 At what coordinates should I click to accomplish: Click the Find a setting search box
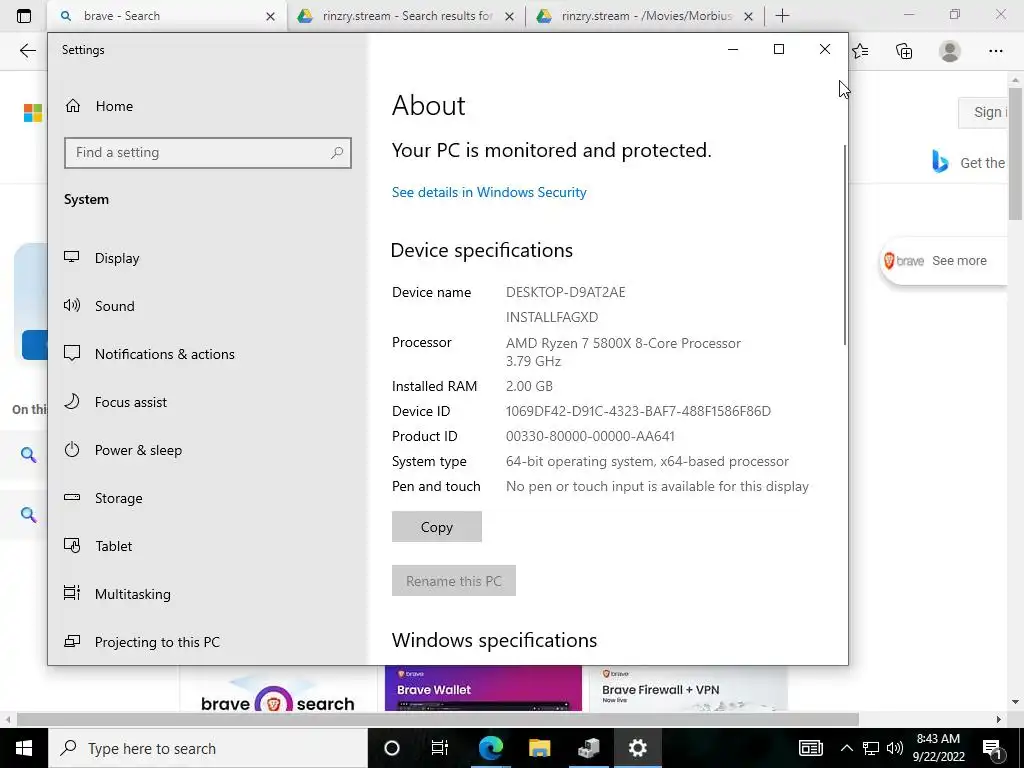coord(208,152)
